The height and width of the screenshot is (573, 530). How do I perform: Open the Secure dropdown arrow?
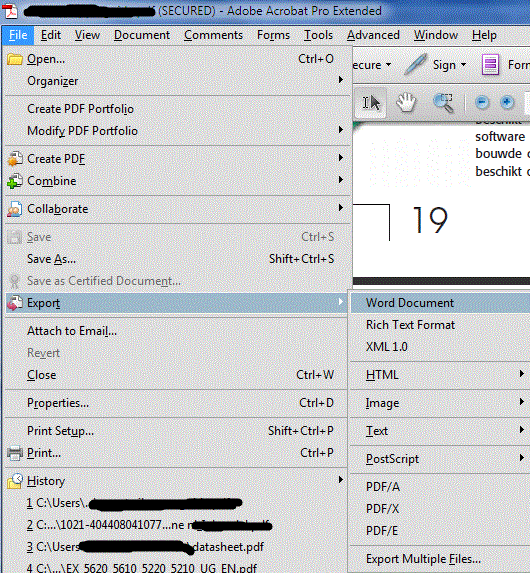[388, 65]
